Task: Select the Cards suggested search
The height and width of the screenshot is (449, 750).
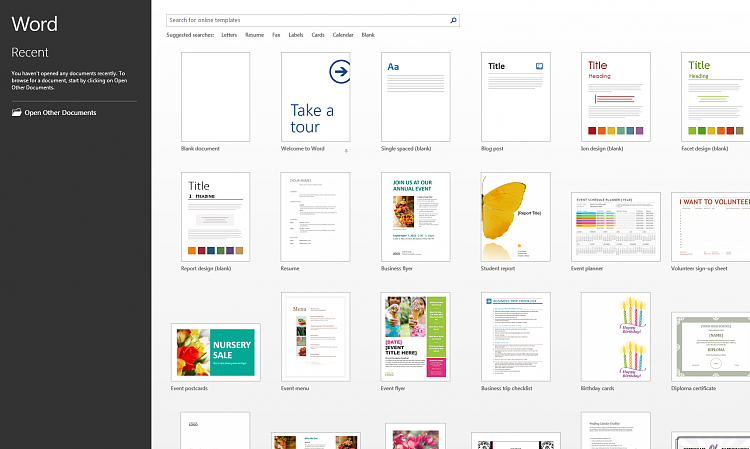Action: click(x=318, y=35)
